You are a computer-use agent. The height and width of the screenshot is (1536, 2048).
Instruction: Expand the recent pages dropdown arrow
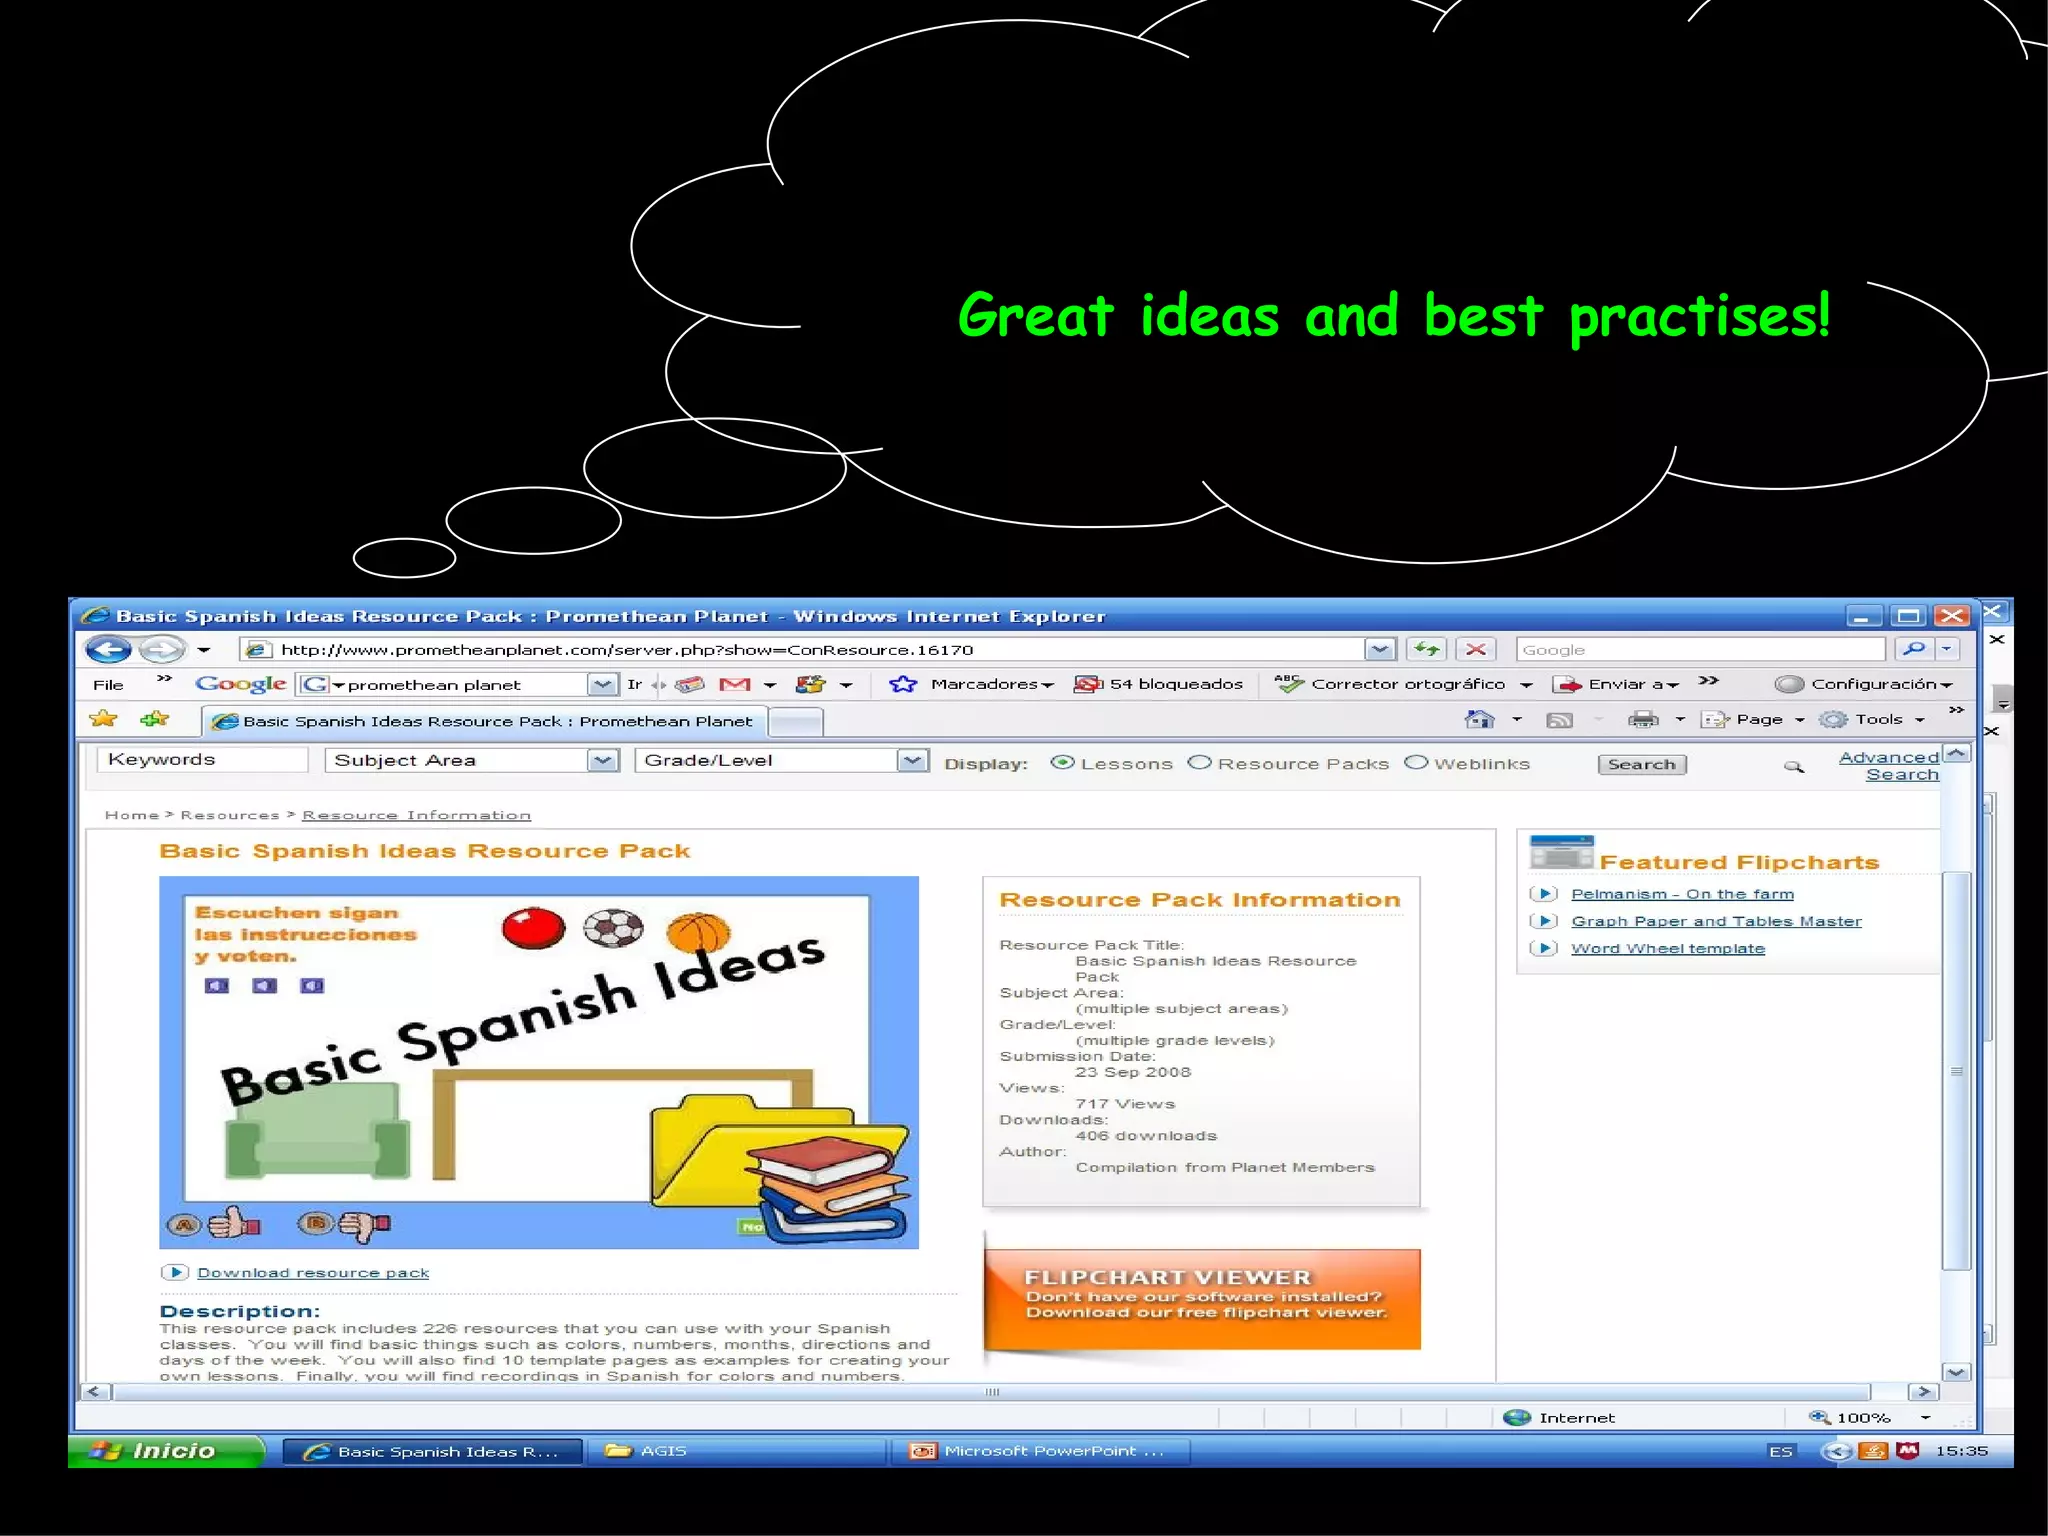(x=204, y=650)
